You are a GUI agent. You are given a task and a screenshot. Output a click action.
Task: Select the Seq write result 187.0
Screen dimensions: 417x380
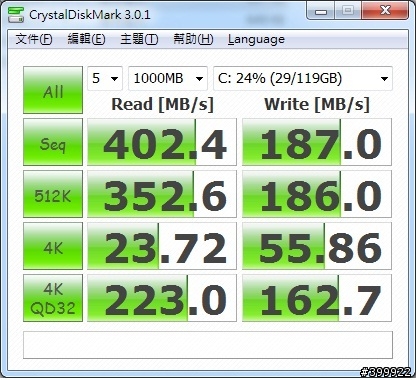pyautogui.click(x=317, y=142)
